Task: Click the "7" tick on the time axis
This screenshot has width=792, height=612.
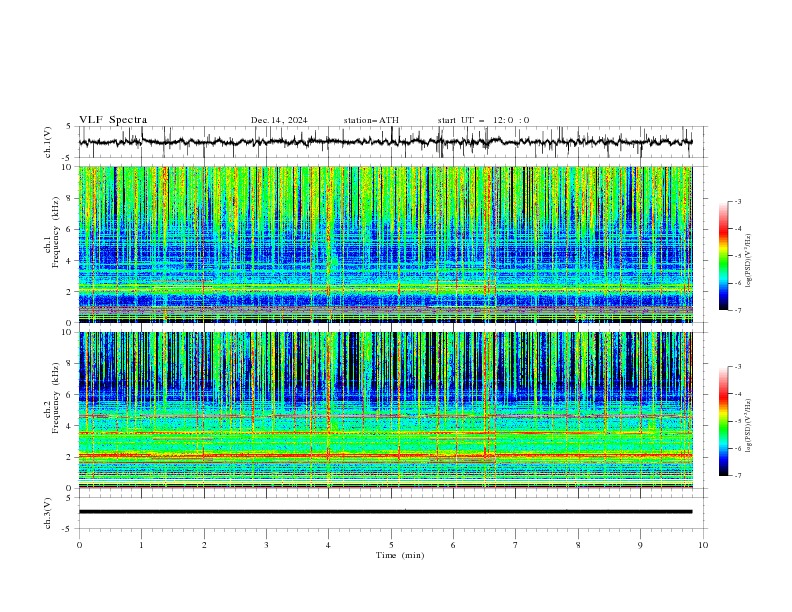Action: [x=516, y=545]
